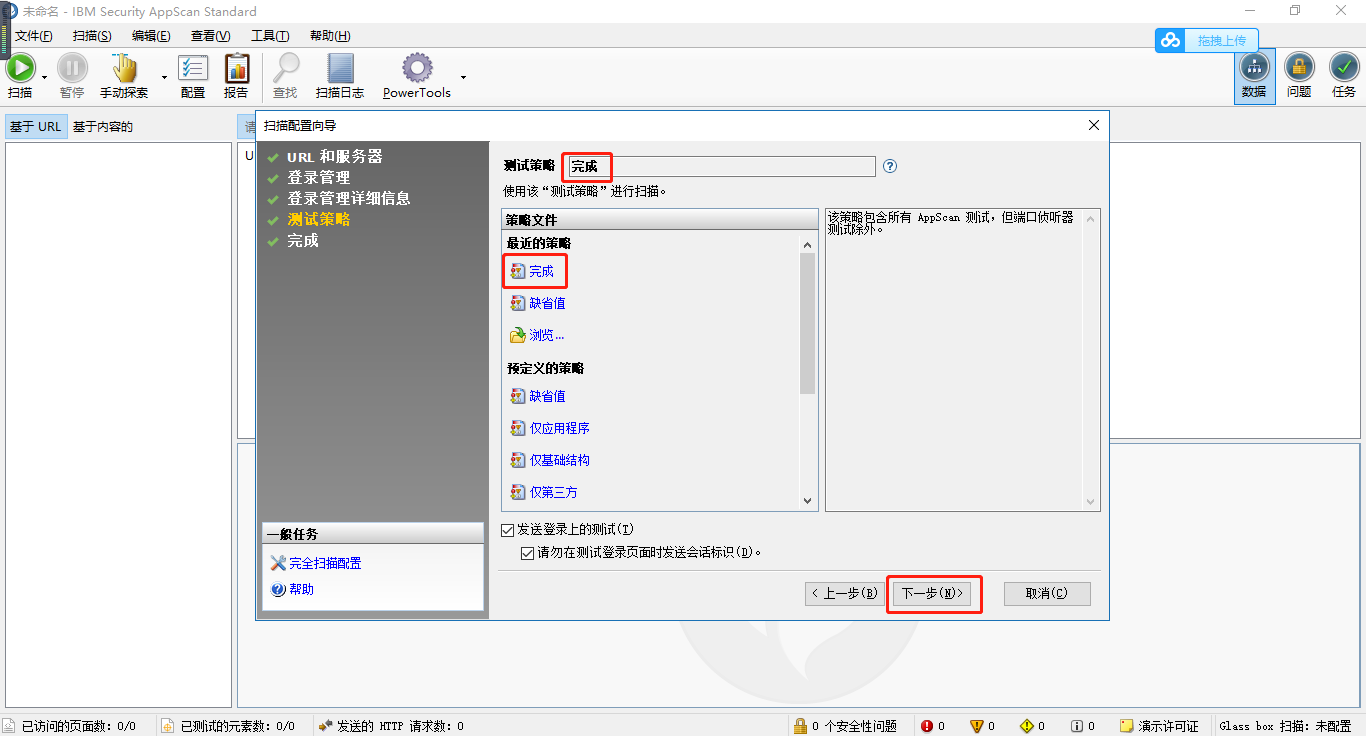Expand the Manual Explore dropdown arrow
1366x736 pixels.
165,77
